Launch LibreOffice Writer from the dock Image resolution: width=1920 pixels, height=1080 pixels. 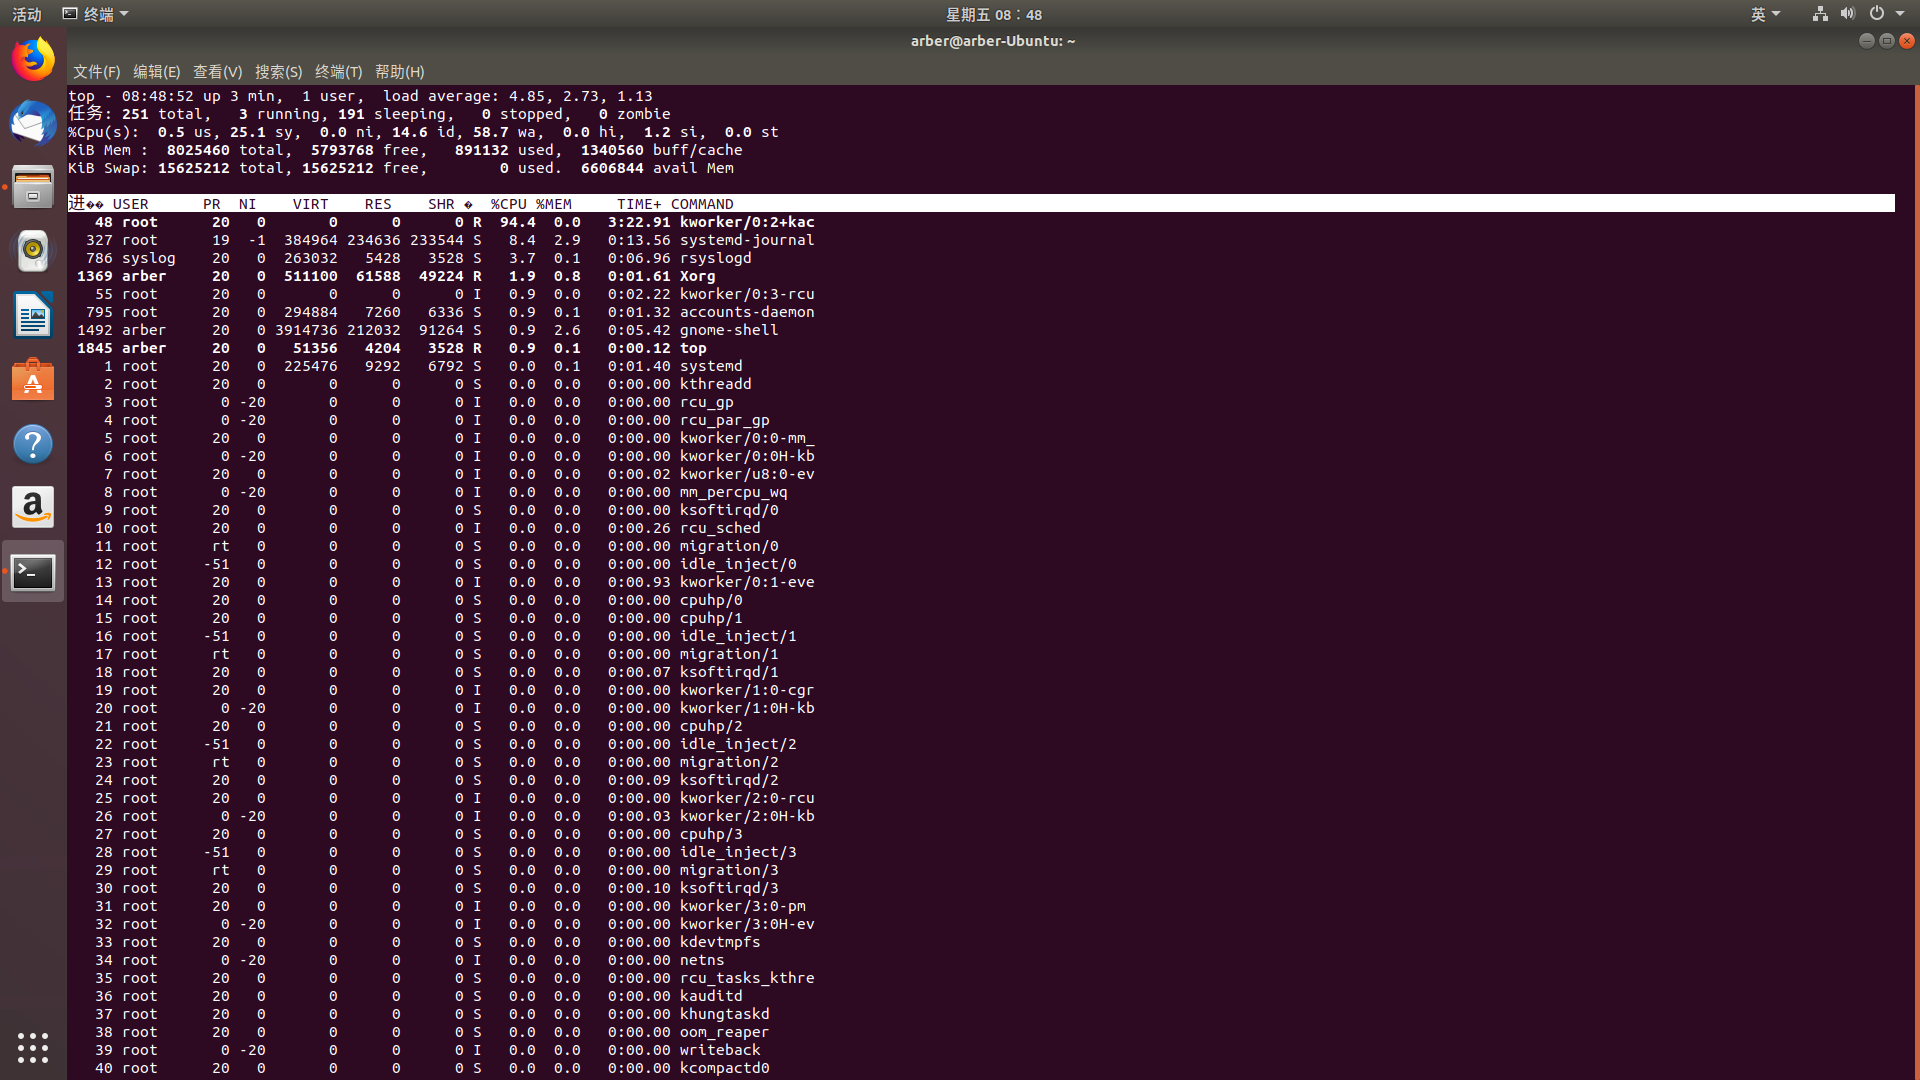pos(33,315)
